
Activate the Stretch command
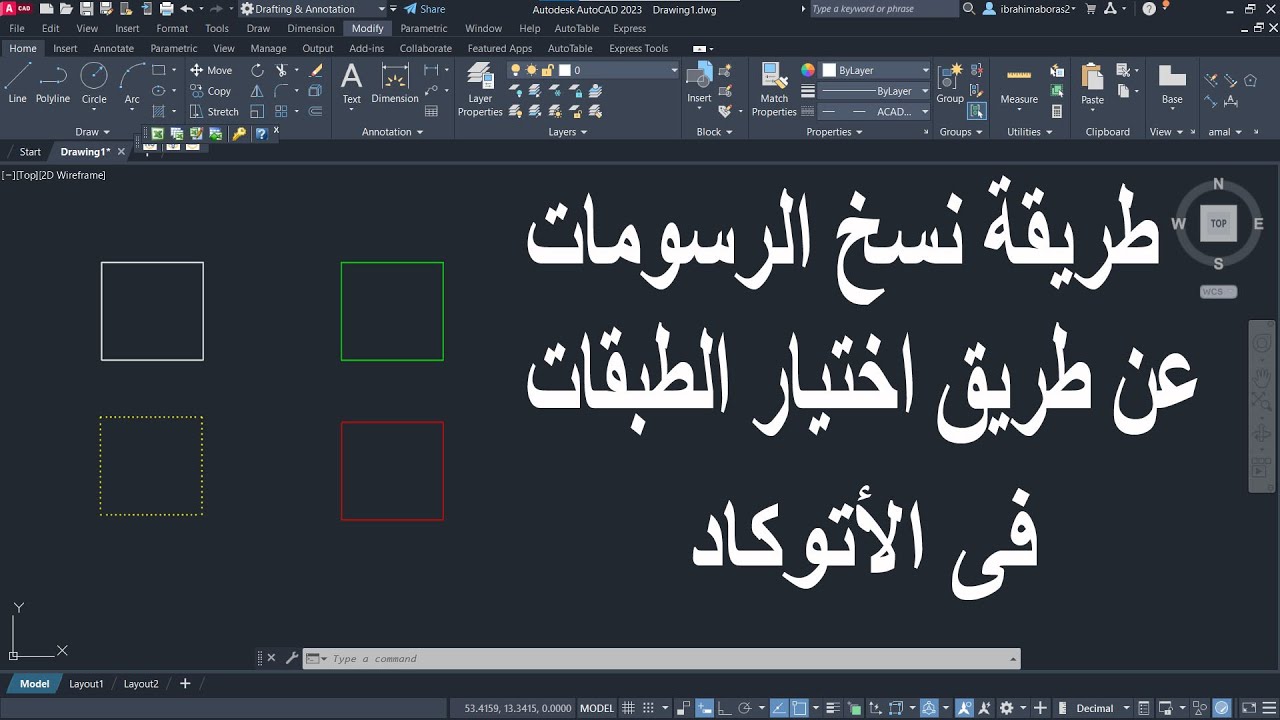click(214, 112)
